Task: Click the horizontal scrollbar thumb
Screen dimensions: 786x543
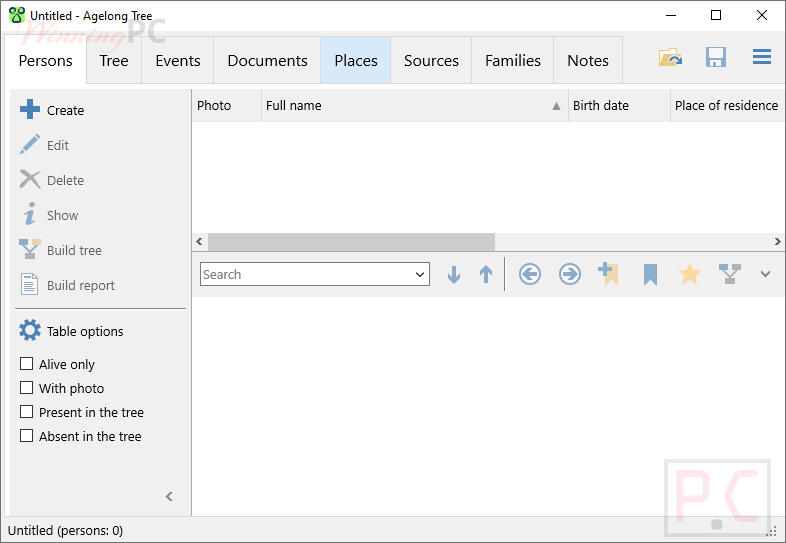Action: [x=351, y=242]
